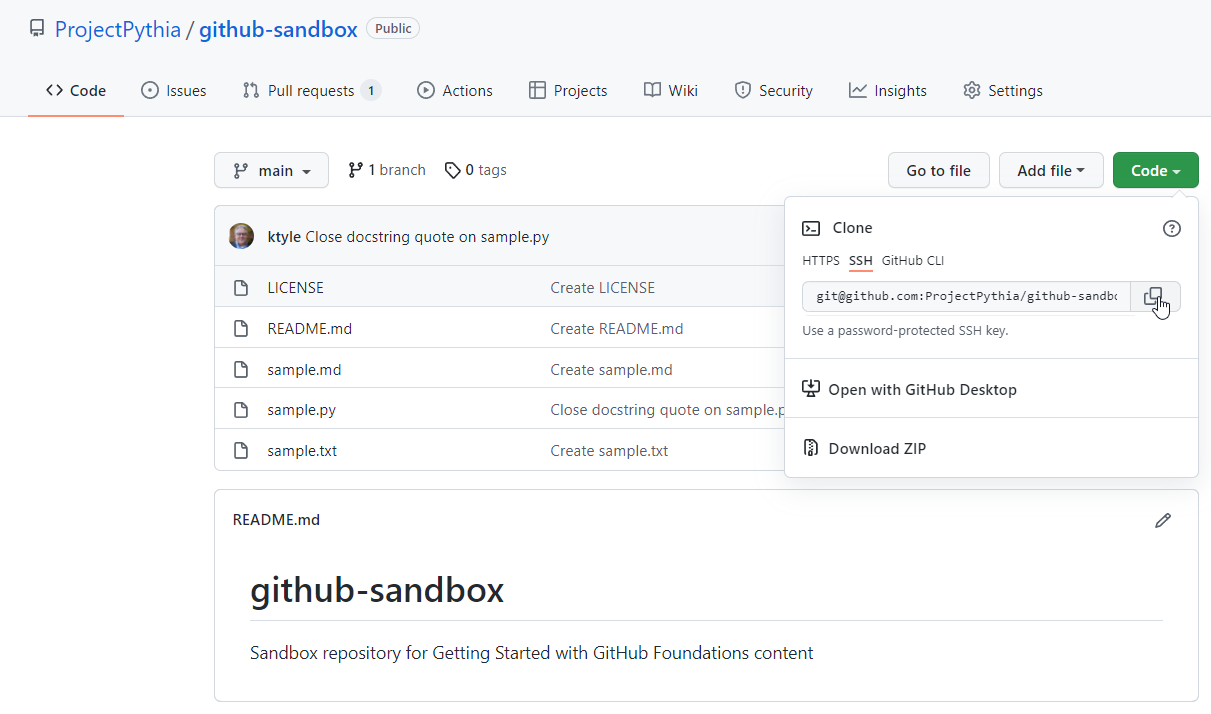Click the pencil icon to edit README.md
The image size is (1211, 714).
pyautogui.click(x=1163, y=520)
